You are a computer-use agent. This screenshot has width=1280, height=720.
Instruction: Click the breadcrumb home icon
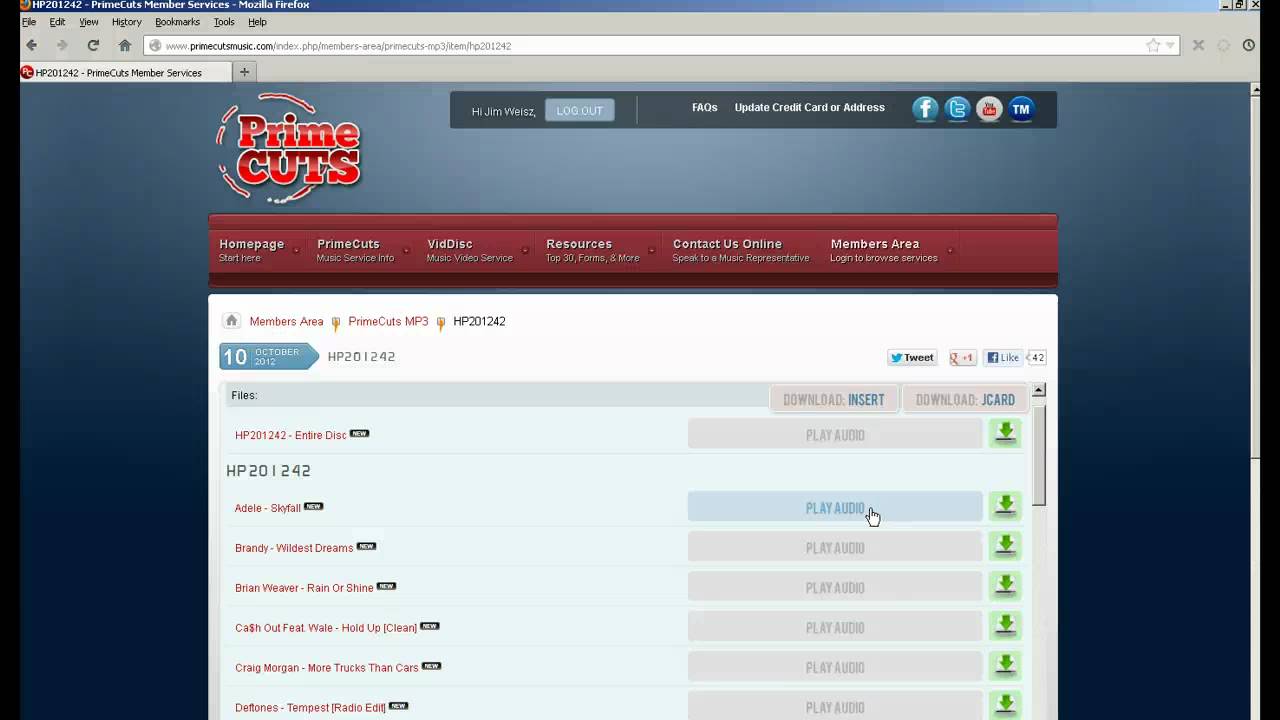point(231,321)
